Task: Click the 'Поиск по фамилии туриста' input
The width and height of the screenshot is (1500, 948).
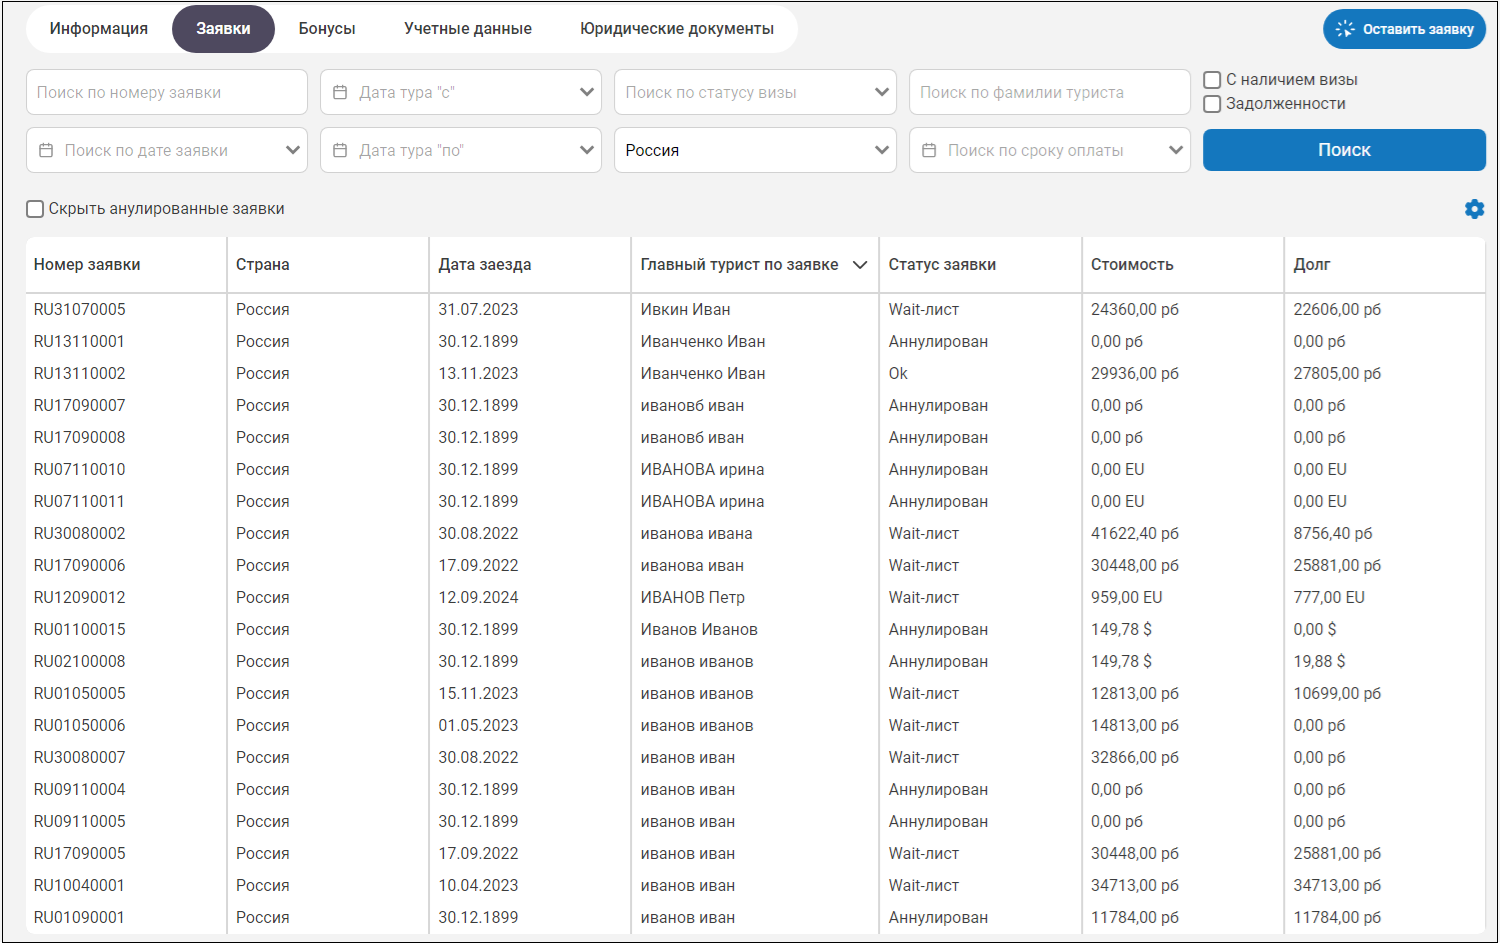Action: coord(1048,92)
